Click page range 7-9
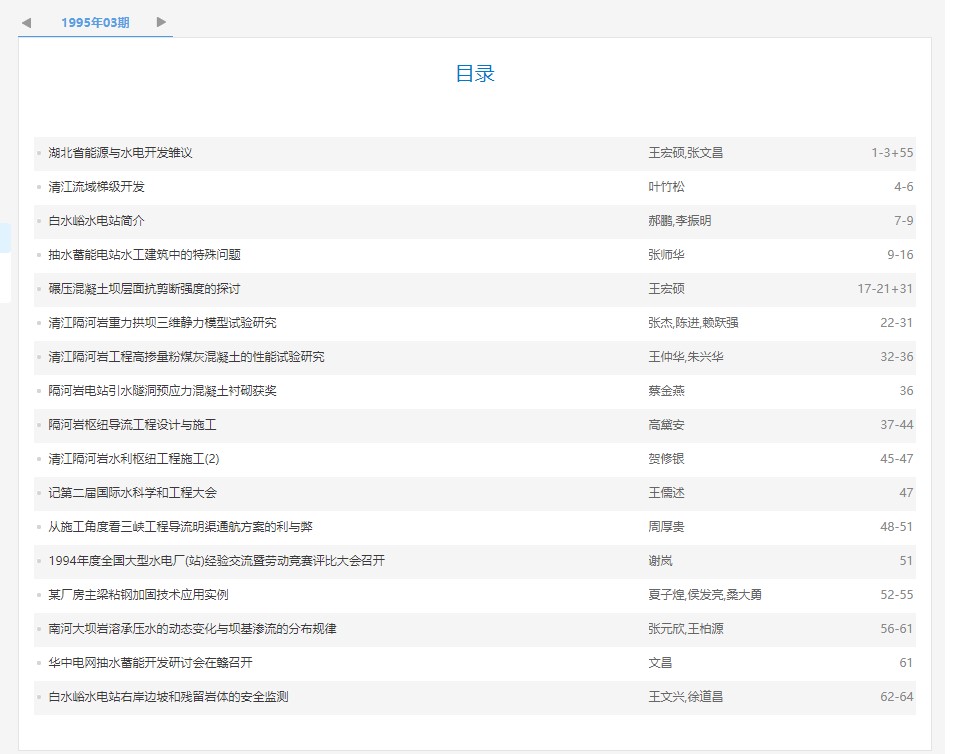Screen dimensions: 964x754 tap(904, 221)
